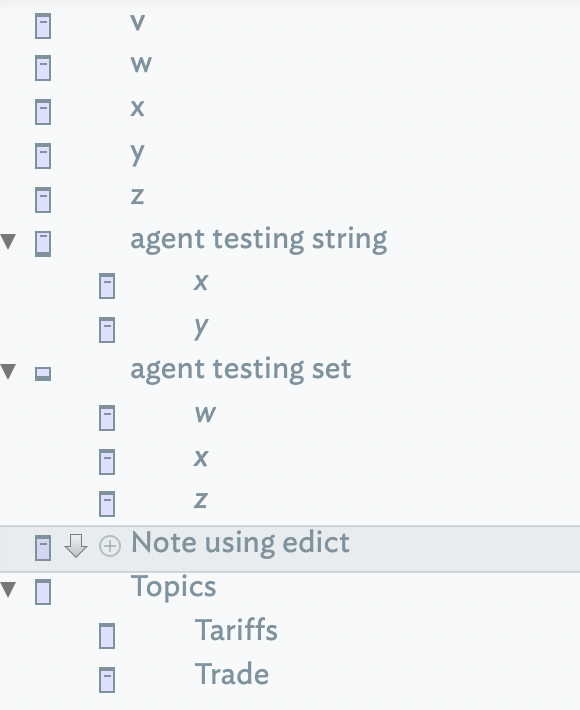This screenshot has width=580, height=710.
Task: Click the note icon beside Tariffs
Action: point(107,636)
